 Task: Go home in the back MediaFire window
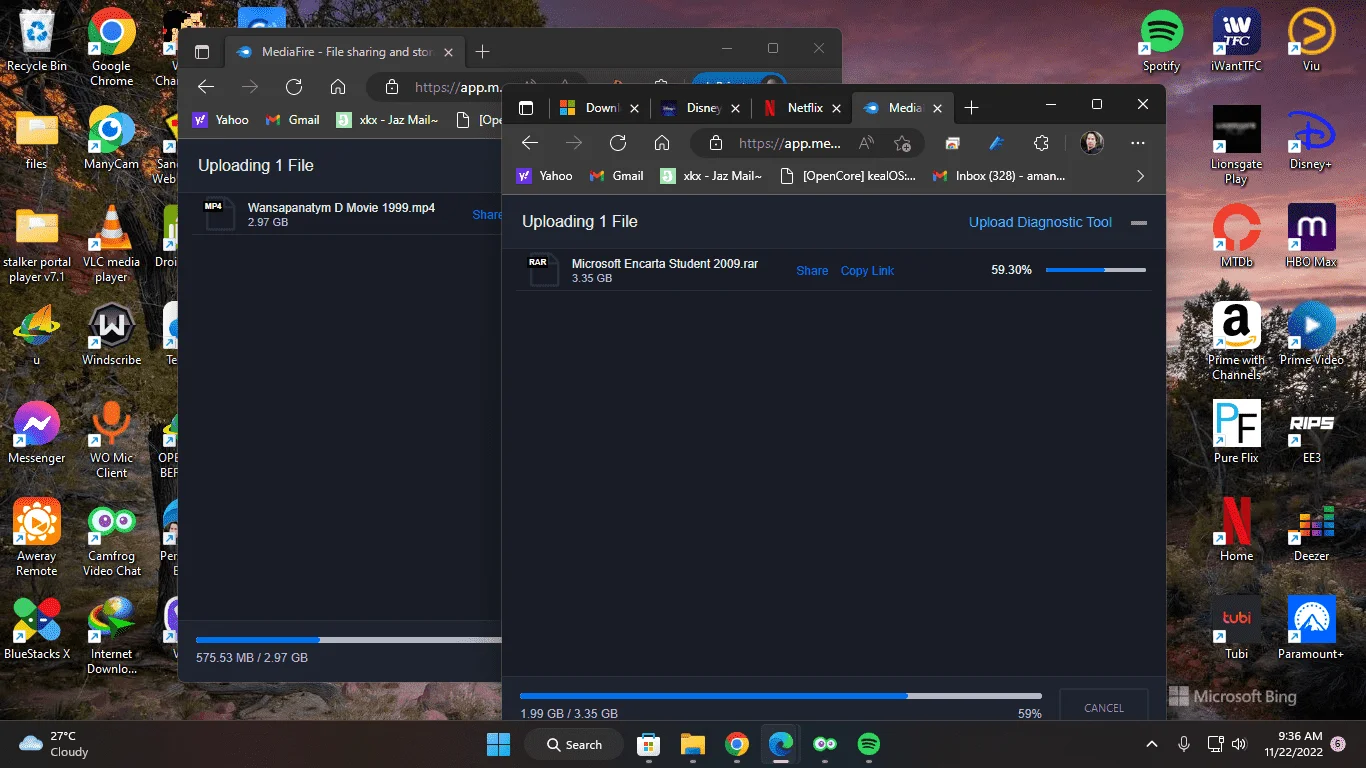point(338,87)
